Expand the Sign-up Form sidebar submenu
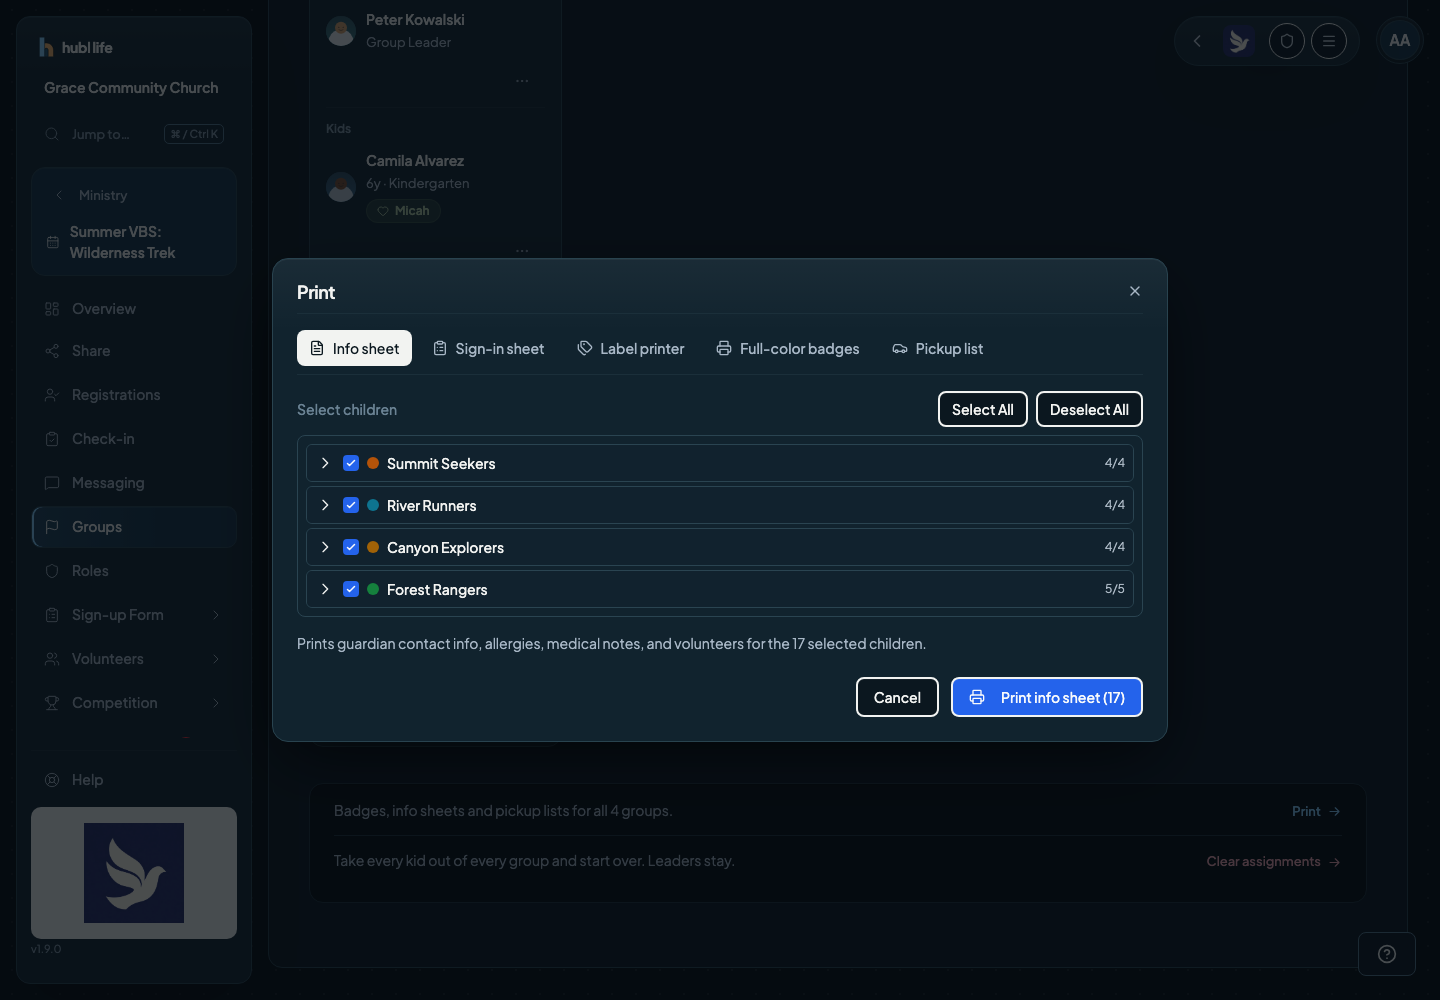The height and width of the screenshot is (1000, 1440). point(216,615)
